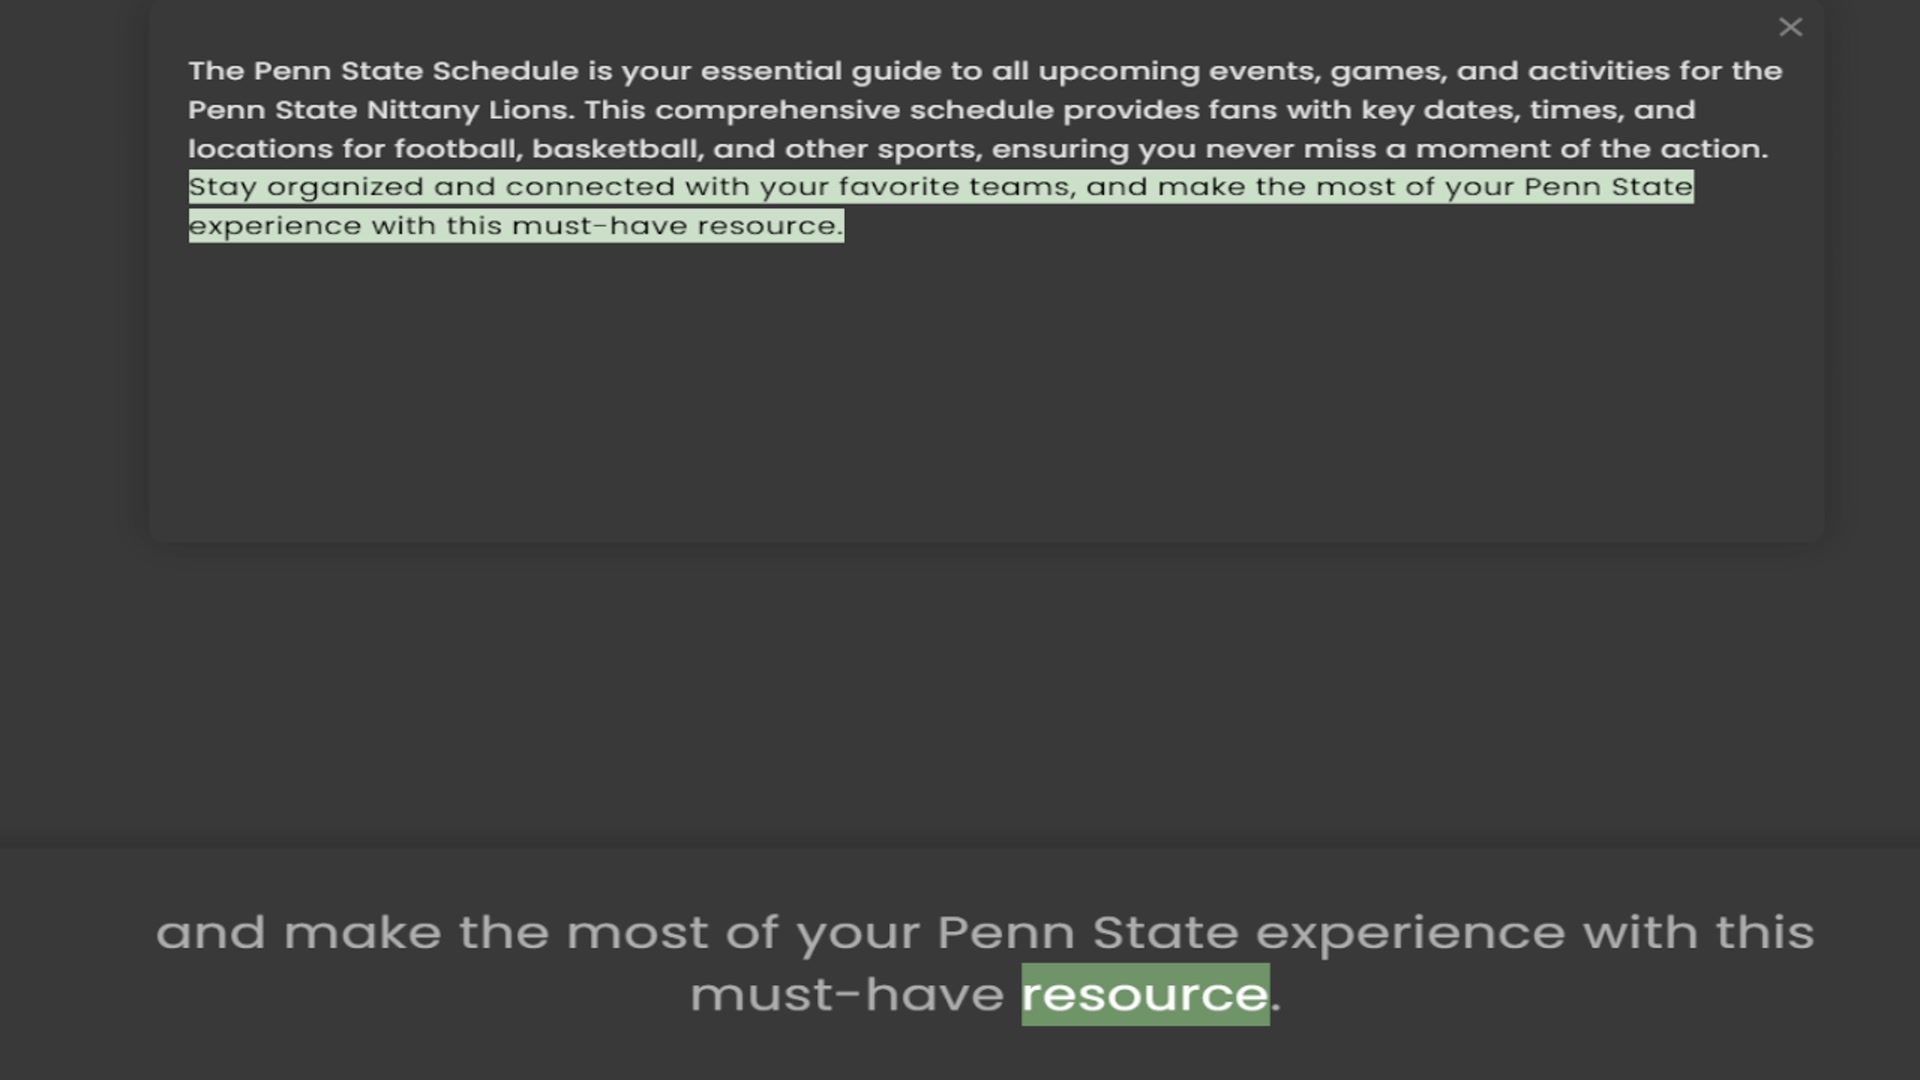The height and width of the screenshot is (1080, 1920).
Task: Click the word "make" in the bottom caption
Action: tap(362, 933)
